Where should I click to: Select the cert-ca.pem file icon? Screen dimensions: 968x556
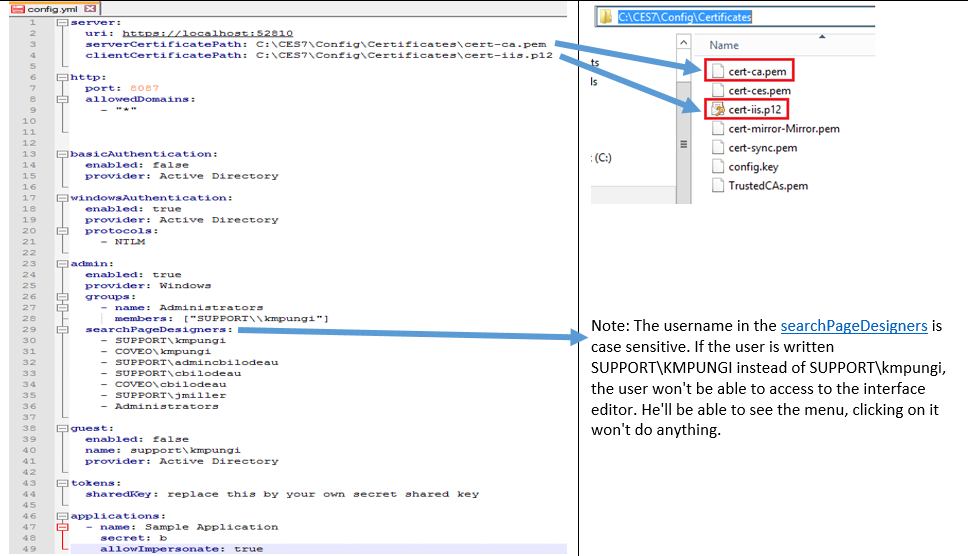[x=717, y=71]
